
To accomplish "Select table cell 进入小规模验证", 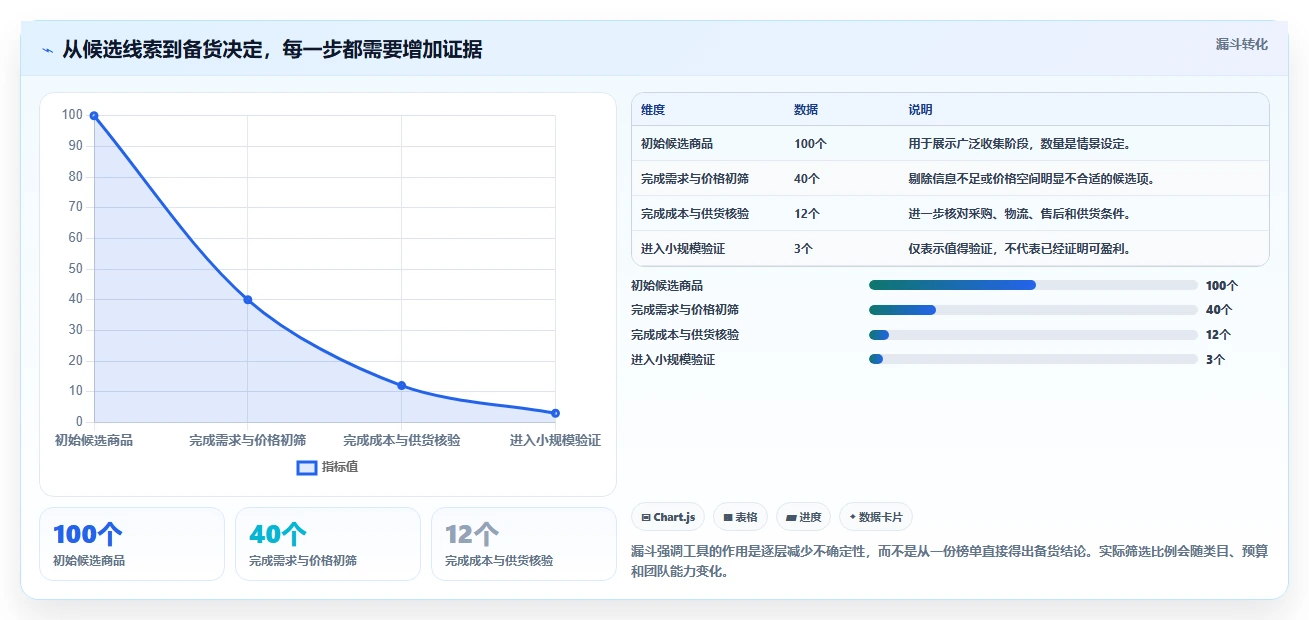I will [683, 249].
